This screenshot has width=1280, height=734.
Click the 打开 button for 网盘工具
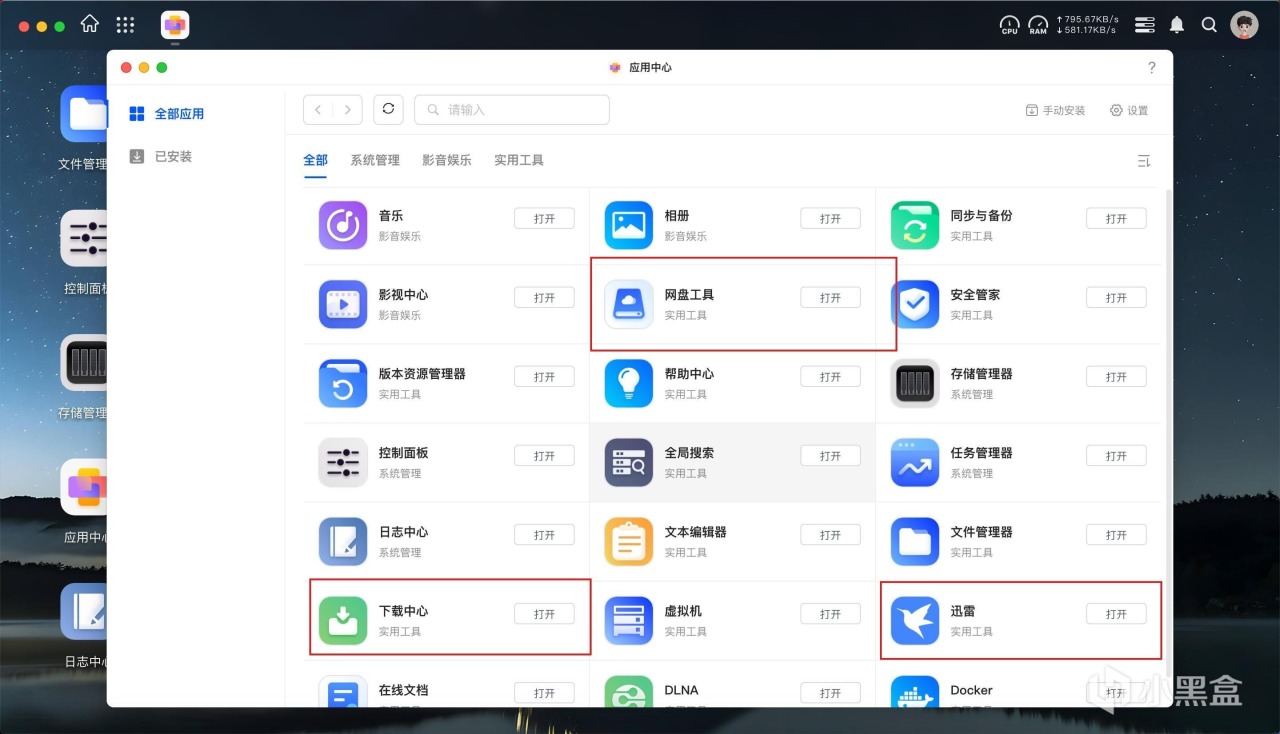[x=830, y=298]
